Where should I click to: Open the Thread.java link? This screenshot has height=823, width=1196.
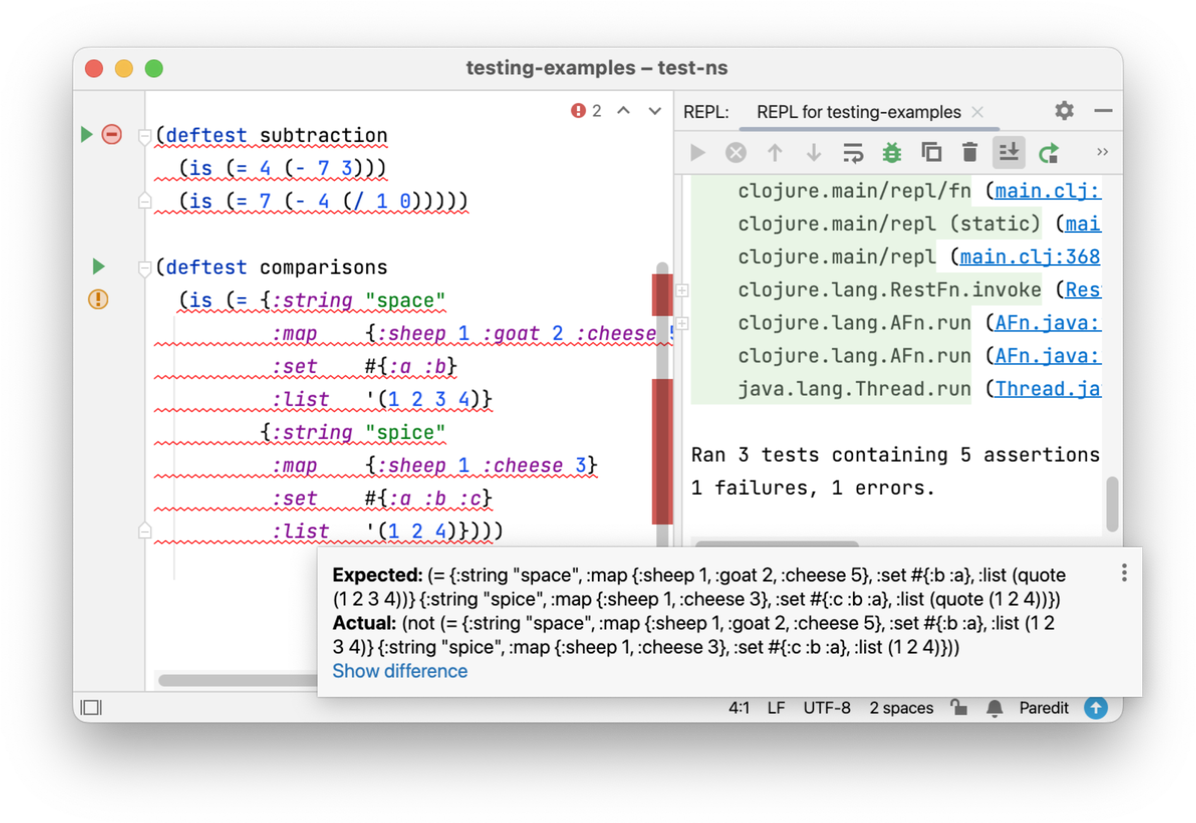click(1047, 389)
